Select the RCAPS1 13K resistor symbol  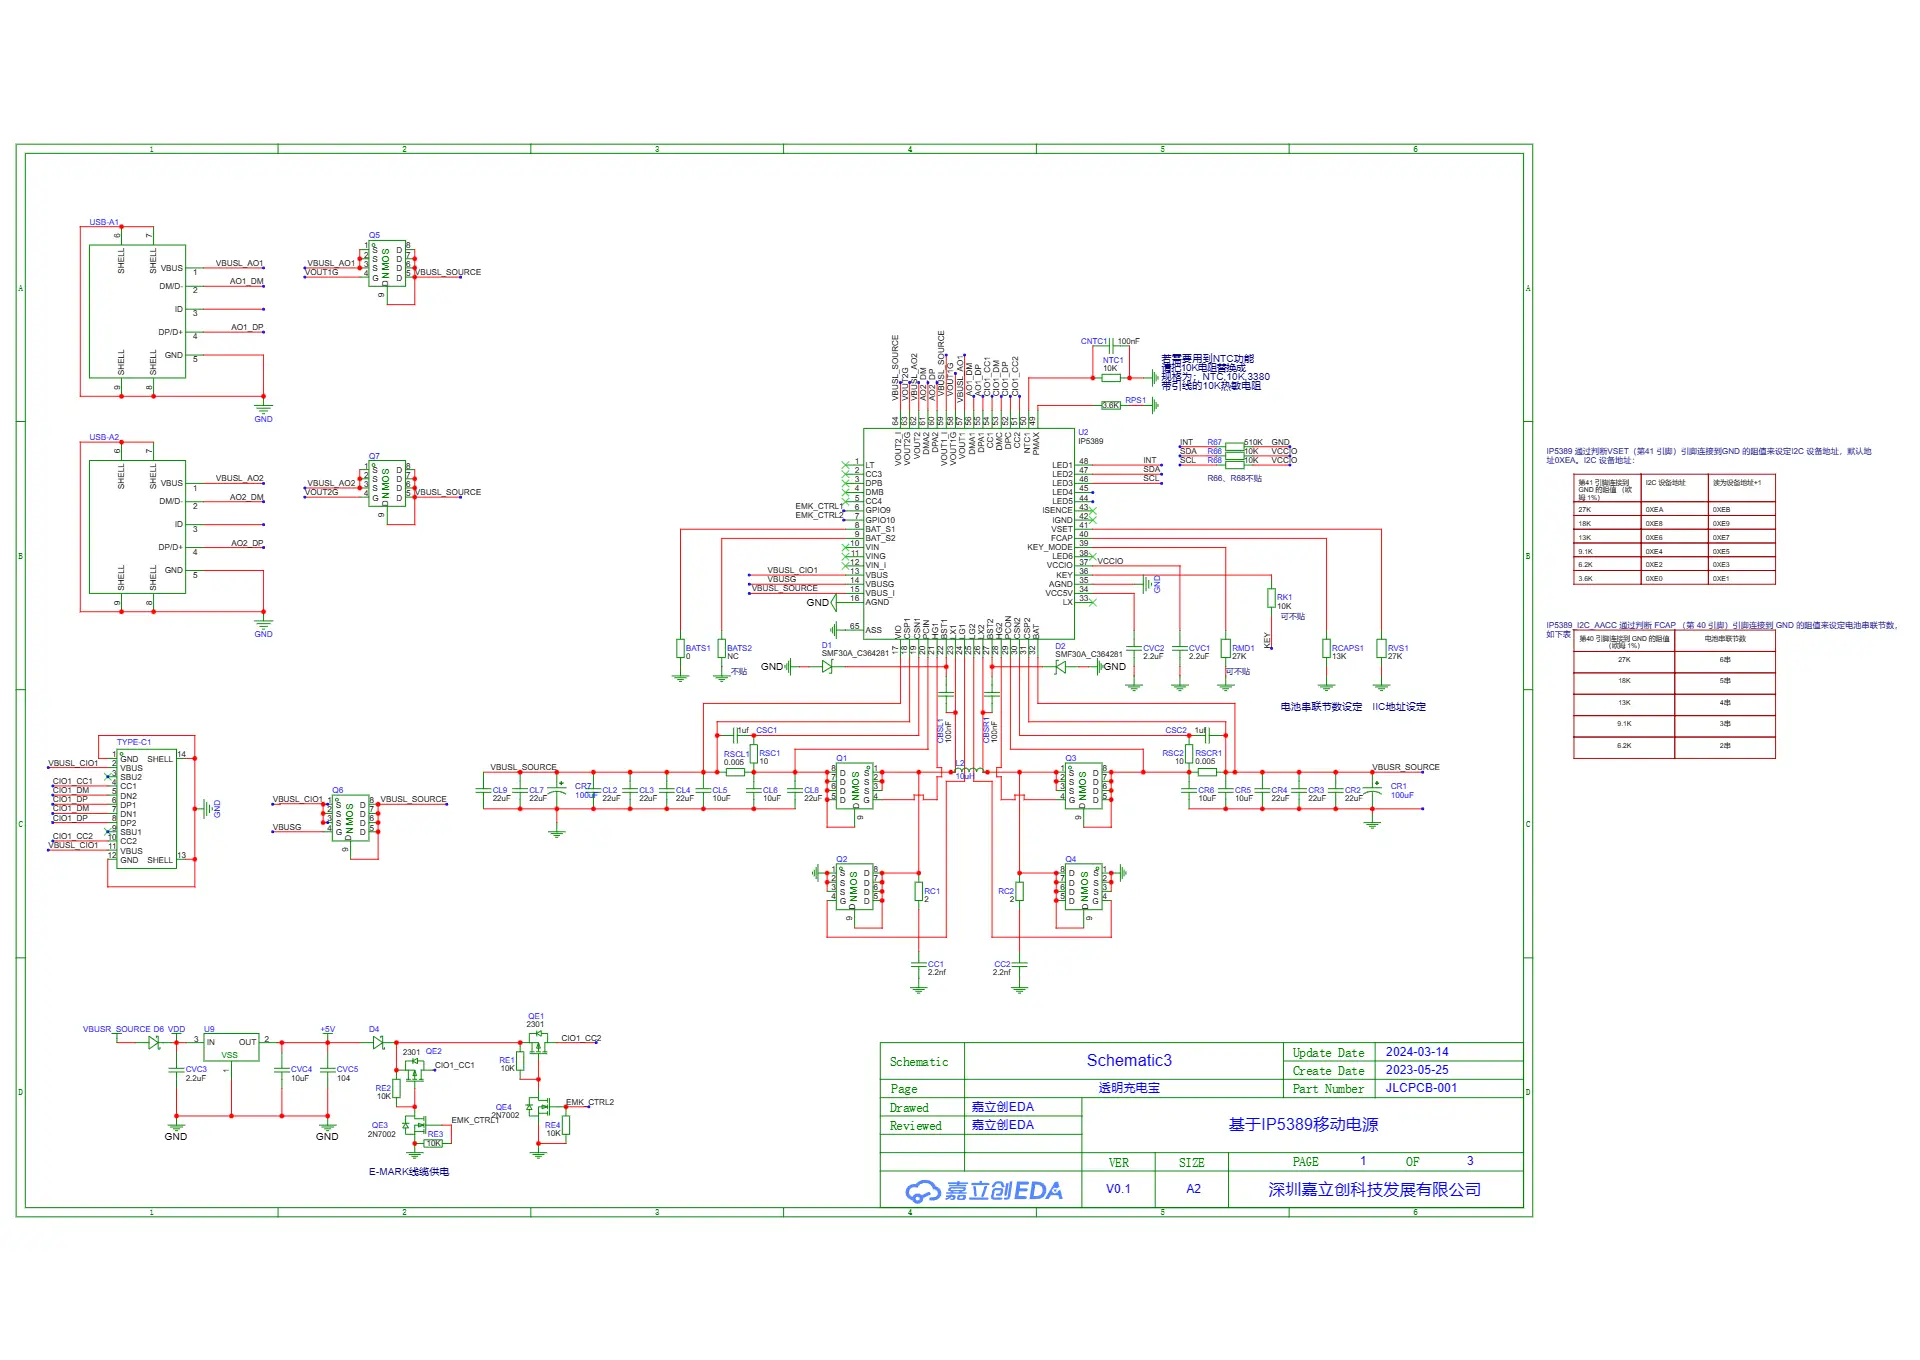[x=1326, y=648]
